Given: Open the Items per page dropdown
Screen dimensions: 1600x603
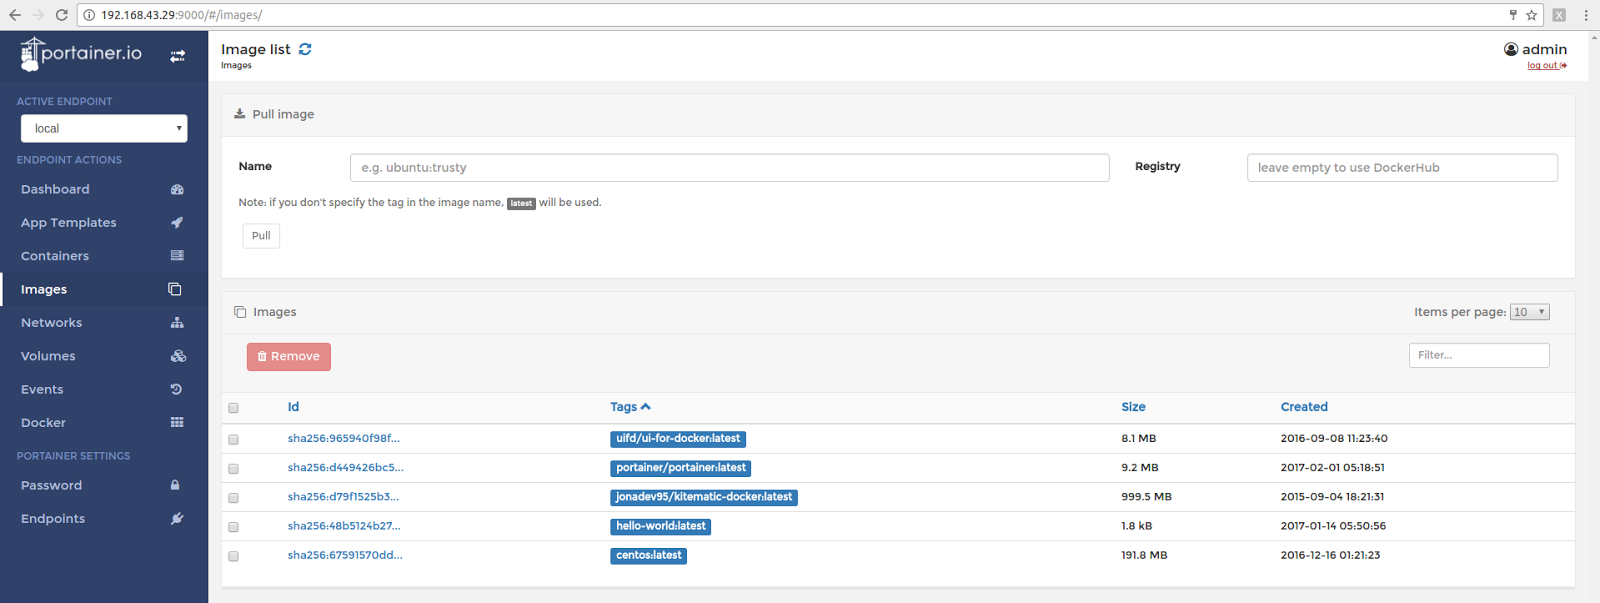Looking at the screenshot, I should point(1529,312).
